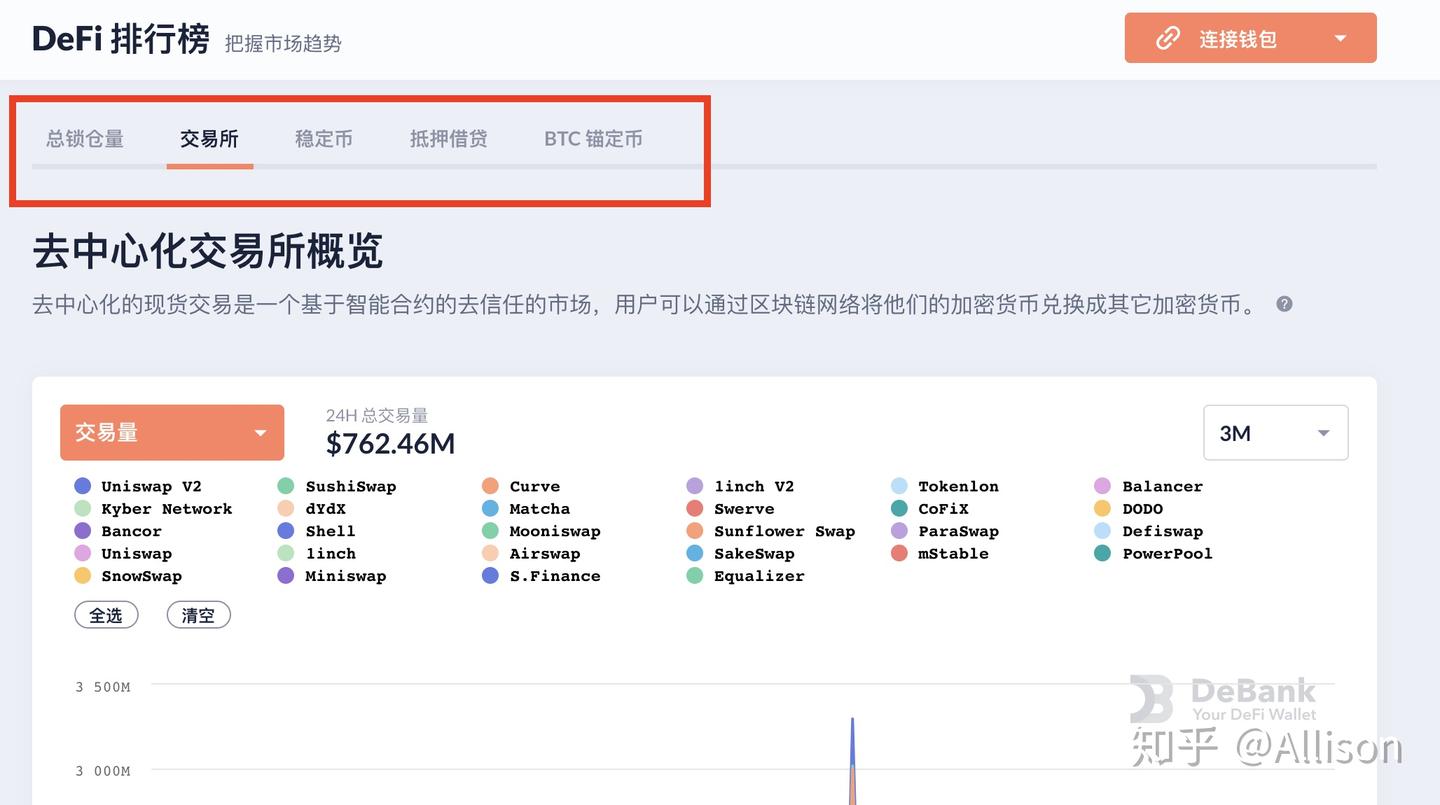This screenshot has height=805, width=1440.
Task: Switch to the 稳定币 tab
Action: [323, 139]
